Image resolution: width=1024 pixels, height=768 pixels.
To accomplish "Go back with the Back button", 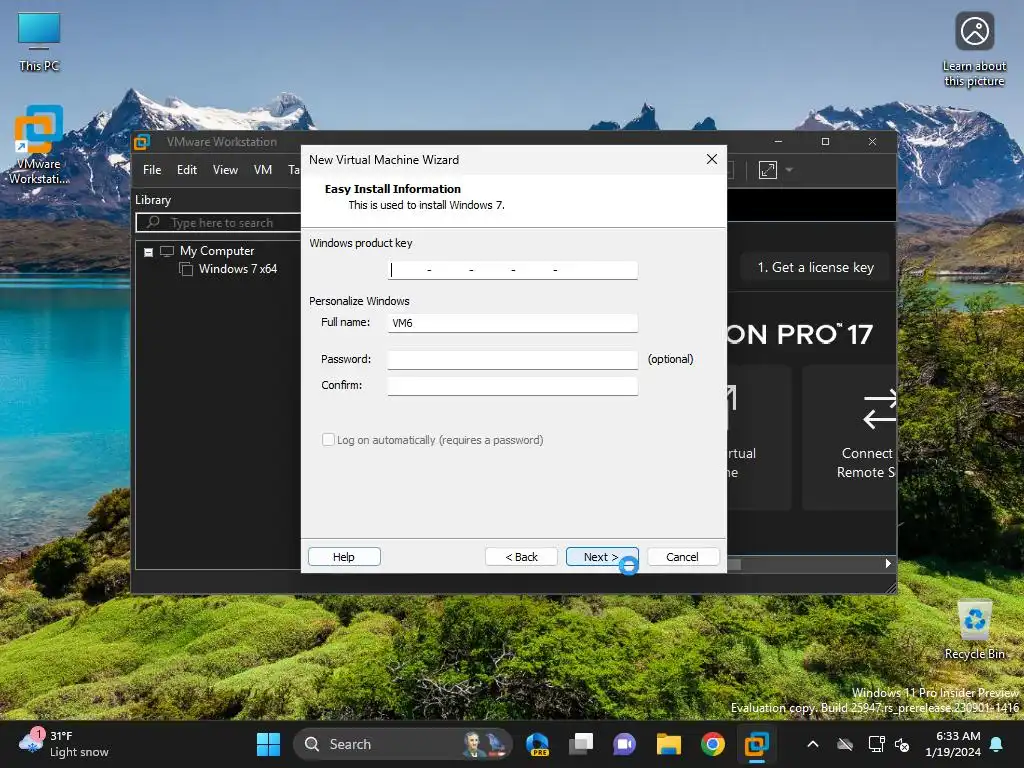I will point(521,556).
